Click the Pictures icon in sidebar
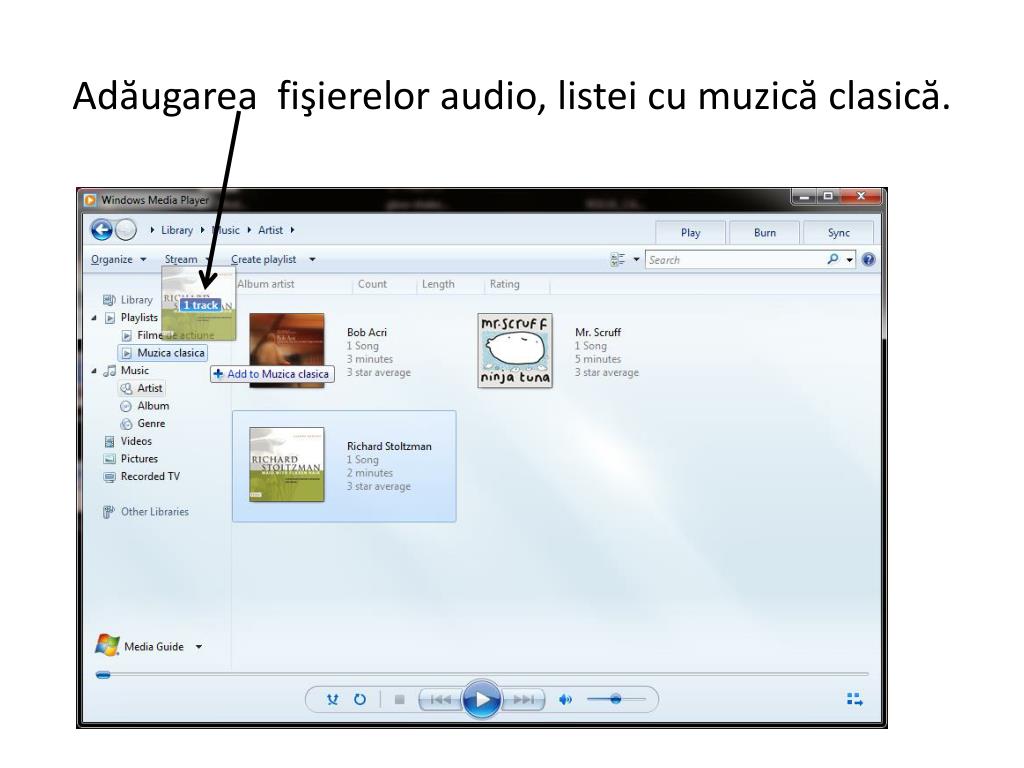This screenshot has width=1024, height=768. point(110,459)
